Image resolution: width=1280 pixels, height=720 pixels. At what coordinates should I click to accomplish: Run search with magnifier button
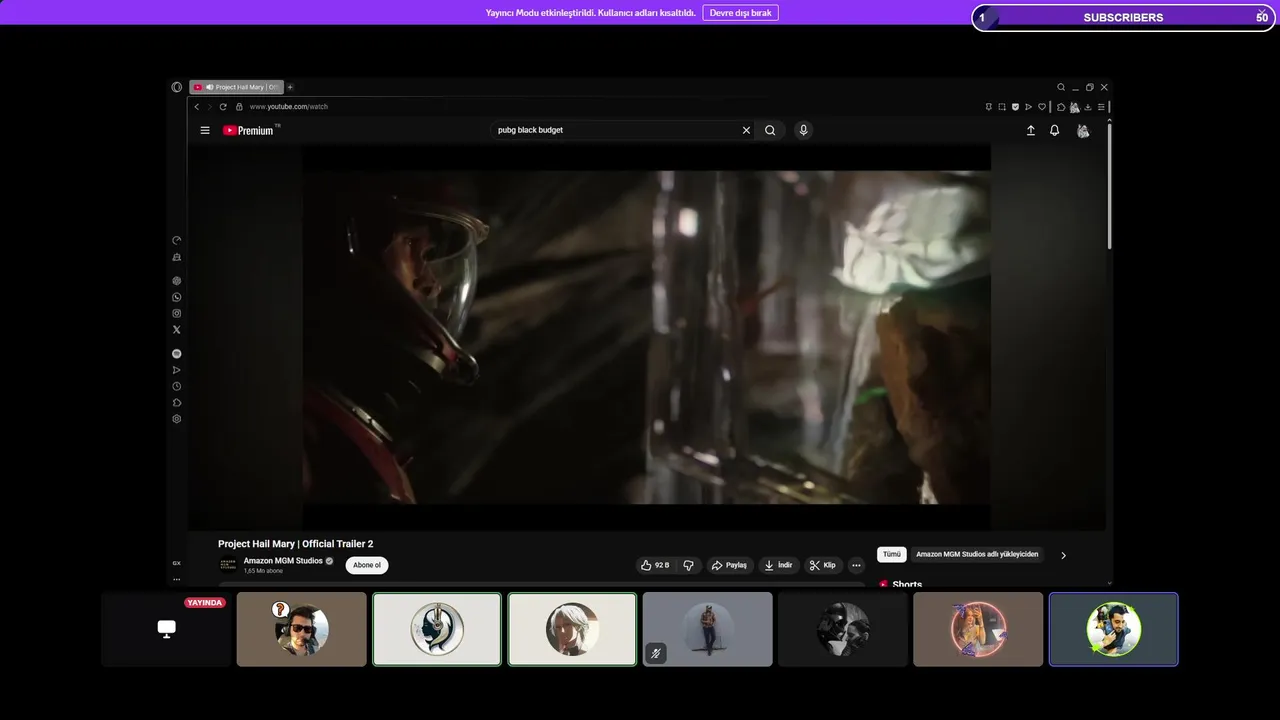click(x=770, y=130)
